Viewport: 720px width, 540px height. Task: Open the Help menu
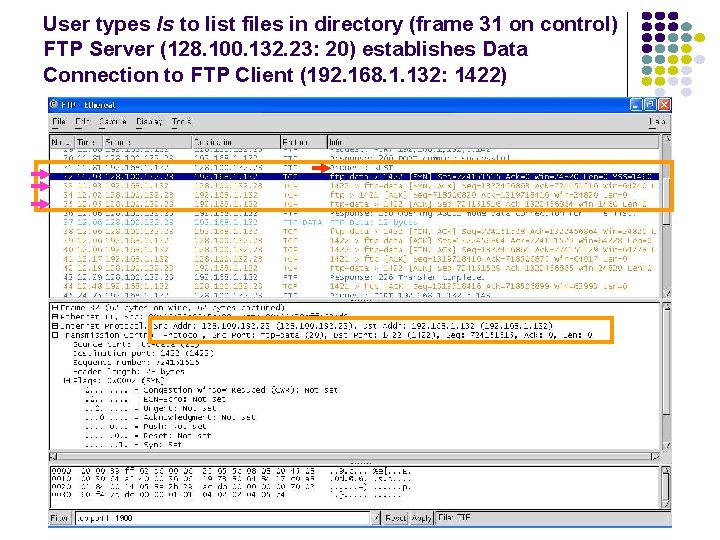(657, 122)
